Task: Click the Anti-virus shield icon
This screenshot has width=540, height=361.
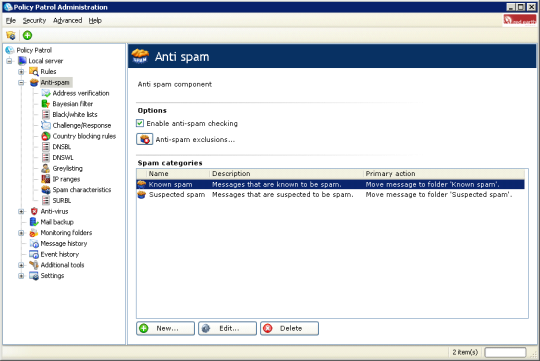Action: [34, 211]
